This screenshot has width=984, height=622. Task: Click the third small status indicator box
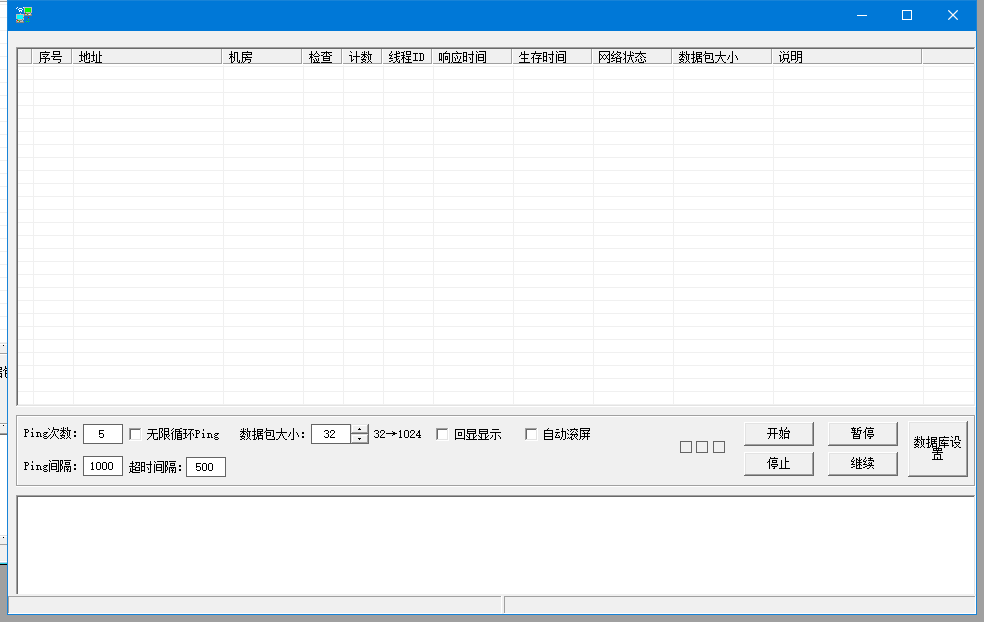(719, 447)
